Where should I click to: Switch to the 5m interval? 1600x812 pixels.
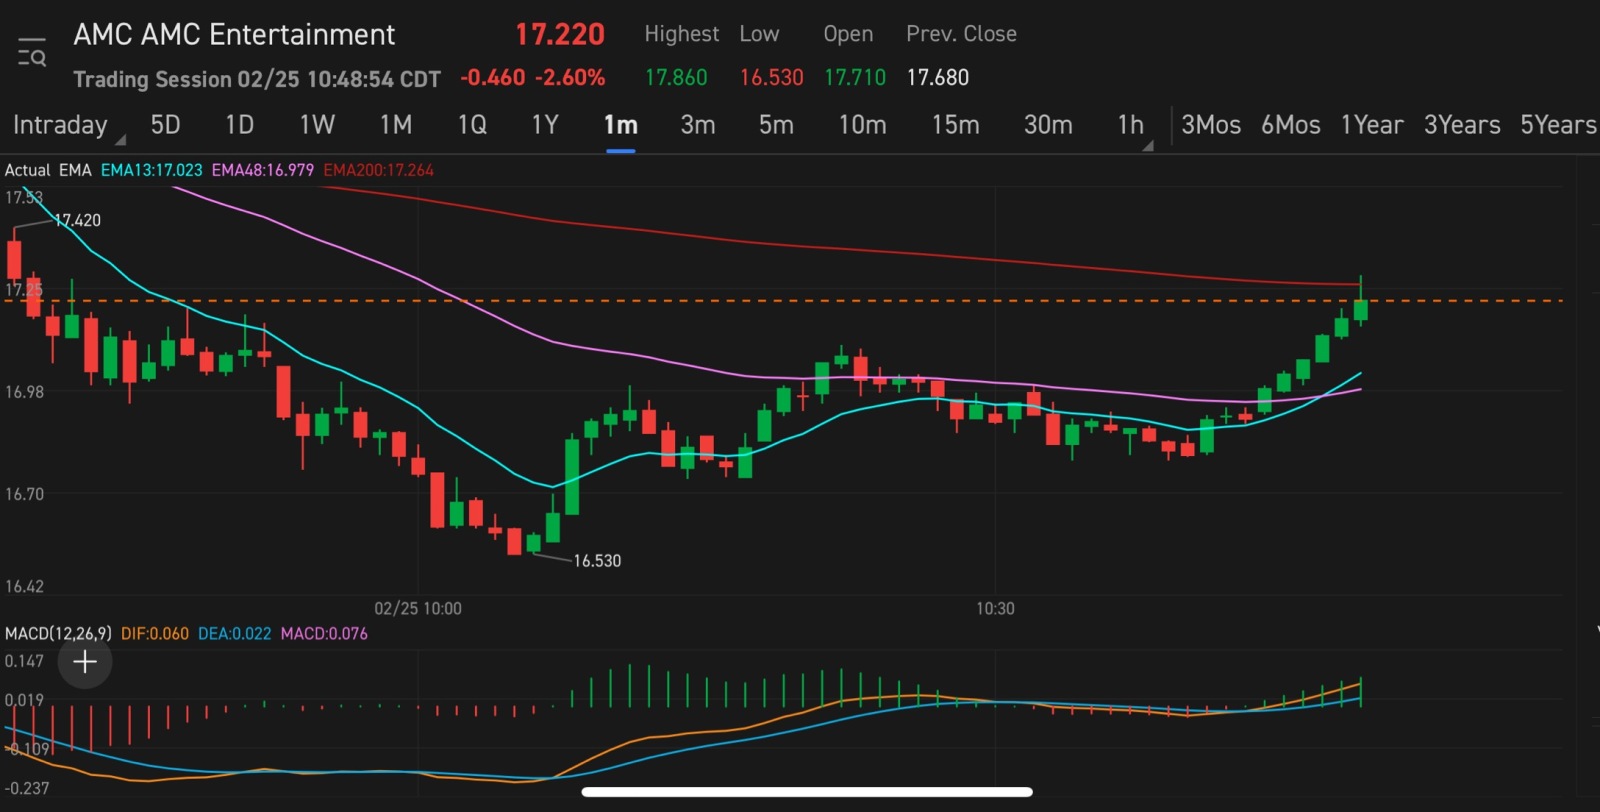pos(776,125)
